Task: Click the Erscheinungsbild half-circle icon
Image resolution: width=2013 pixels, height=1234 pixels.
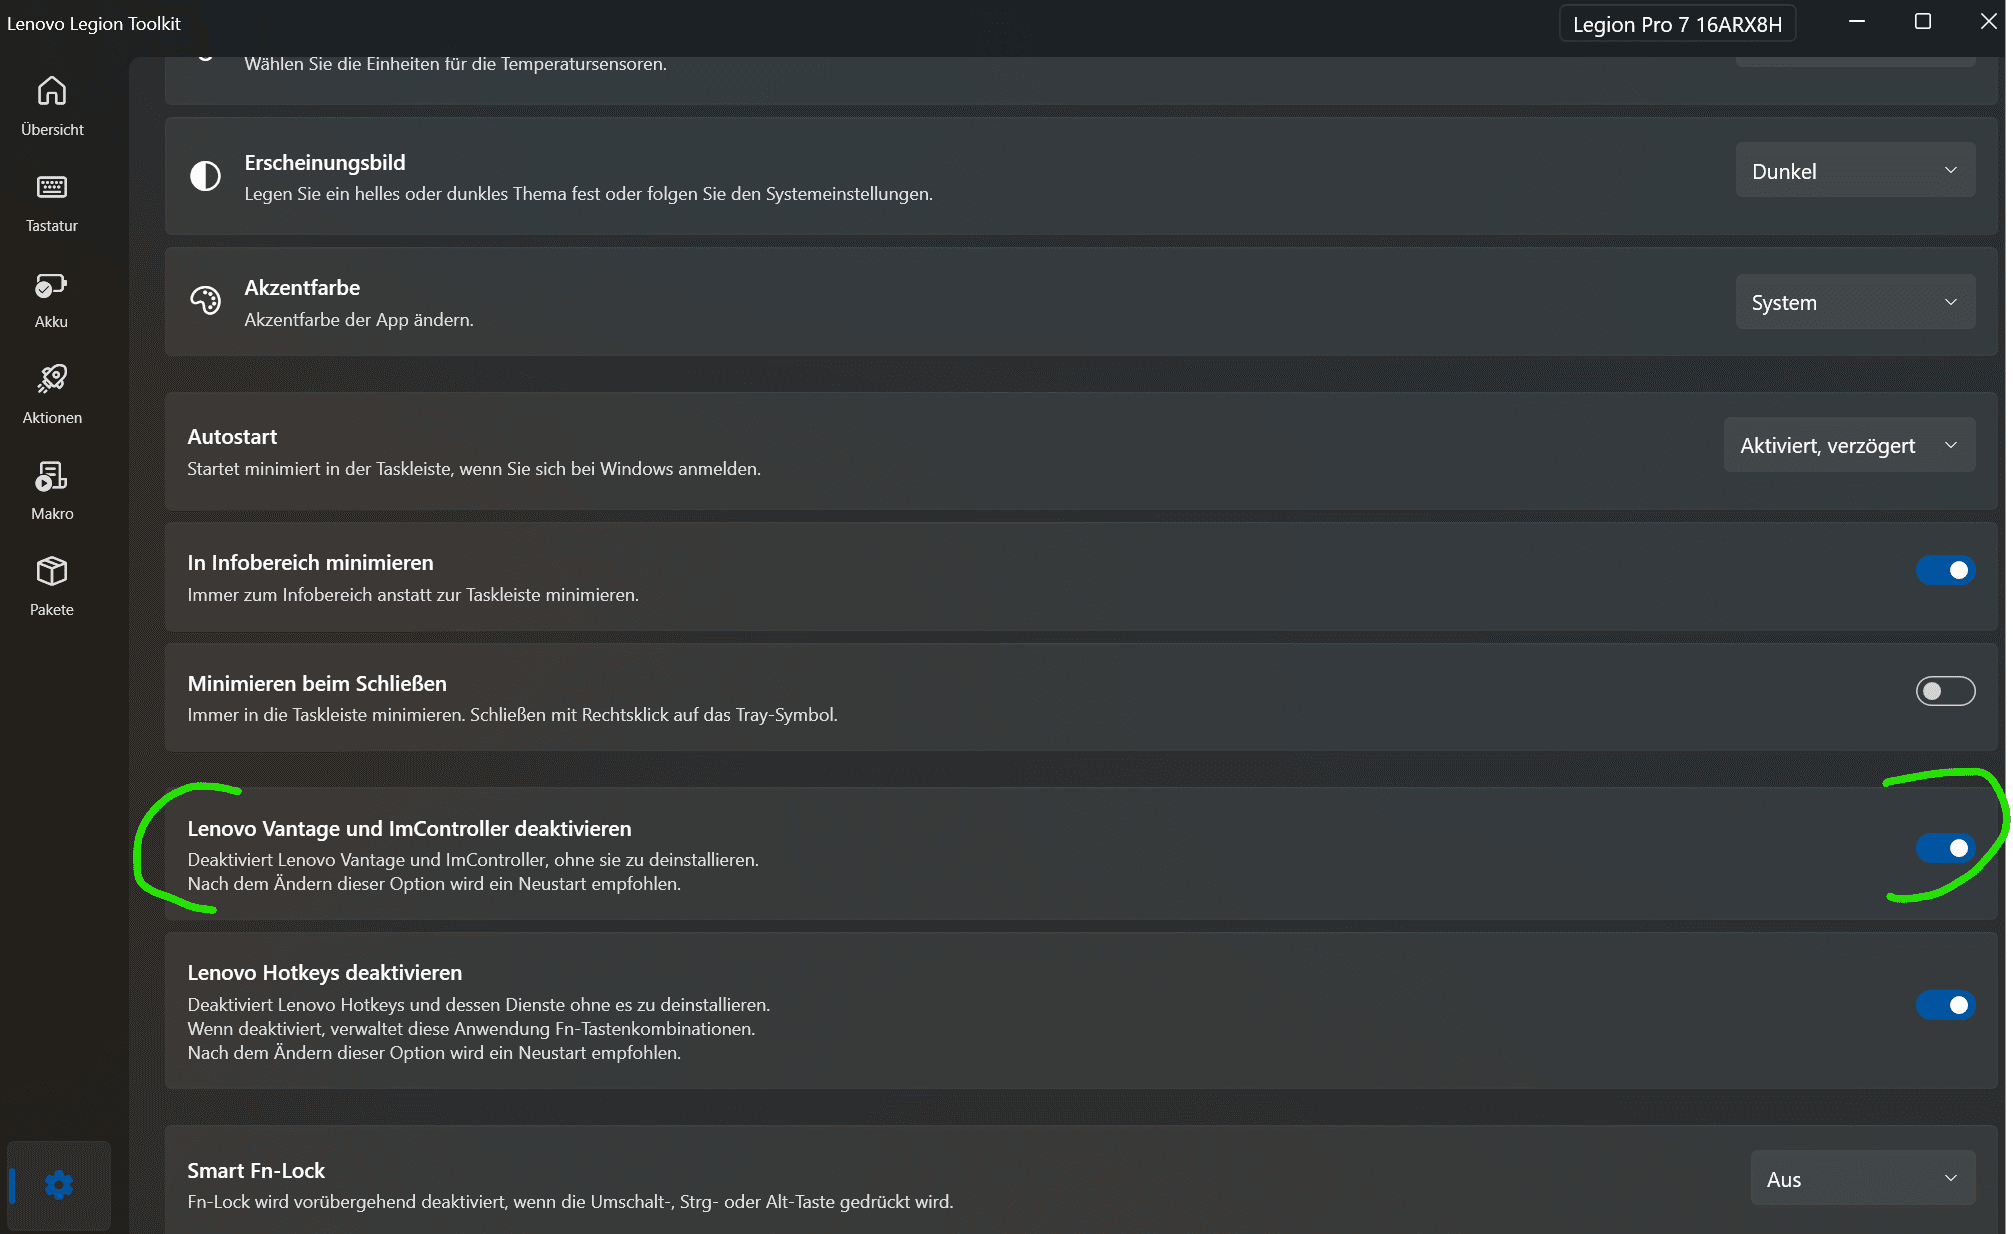Action: (x=205, y=176)
